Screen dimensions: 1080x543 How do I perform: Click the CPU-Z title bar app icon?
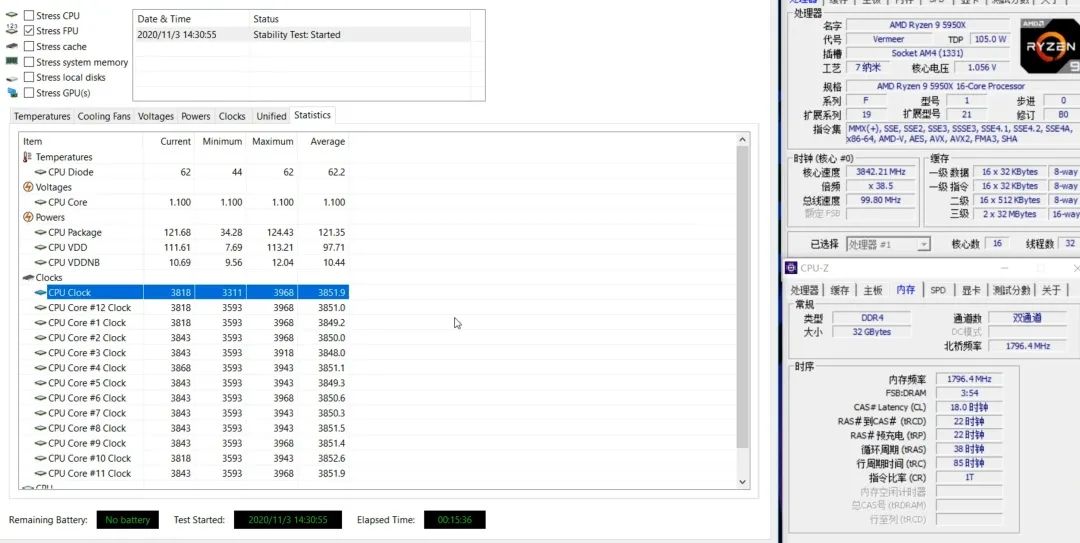click(x=791, y=268)
